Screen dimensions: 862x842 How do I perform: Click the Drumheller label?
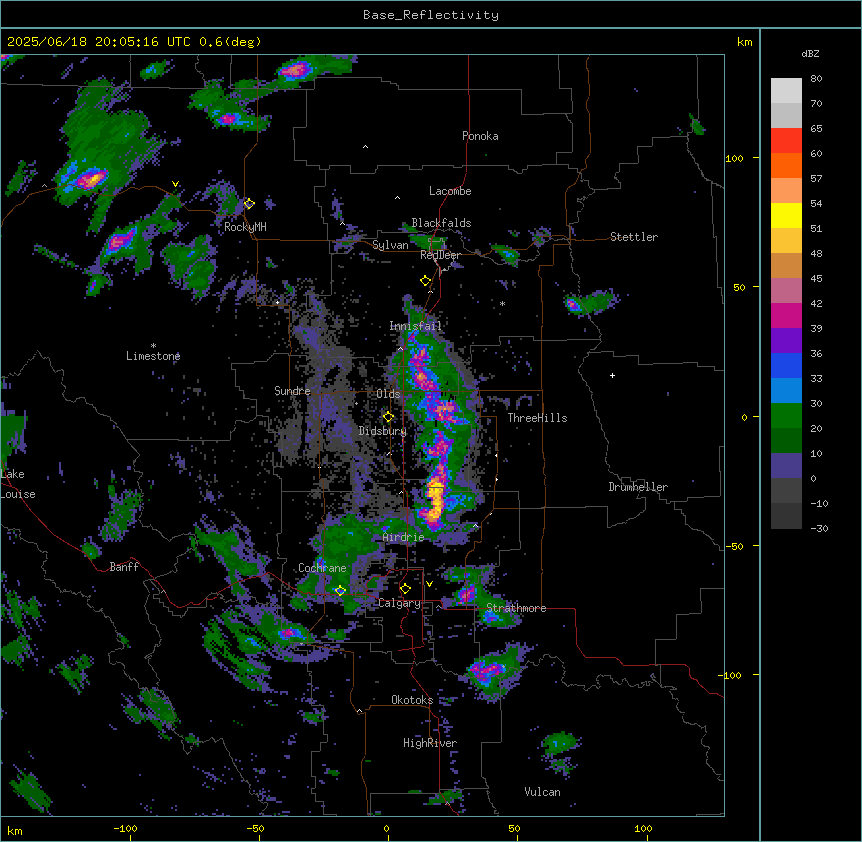click(x=638, y=487)
